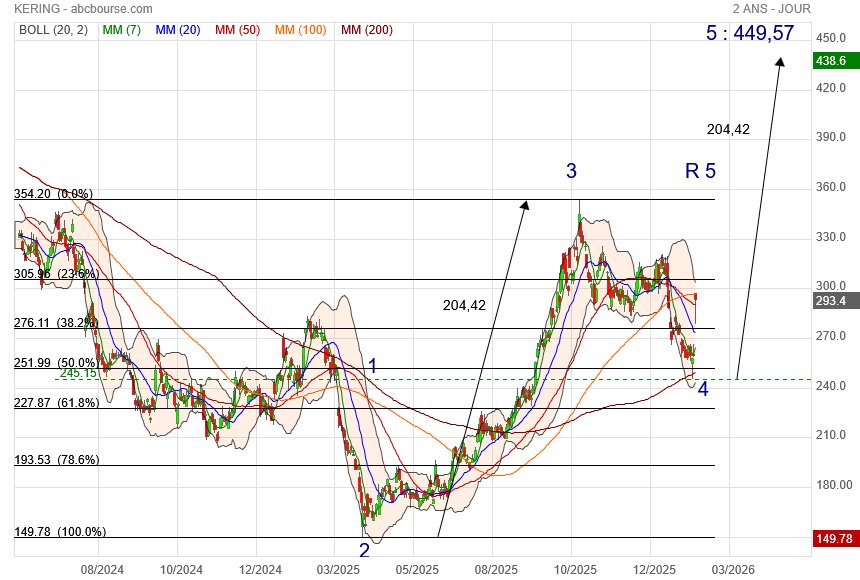Click the 450.0 price axis label
This screenshot has width=860, height=580.
click(x=831, y=38)
